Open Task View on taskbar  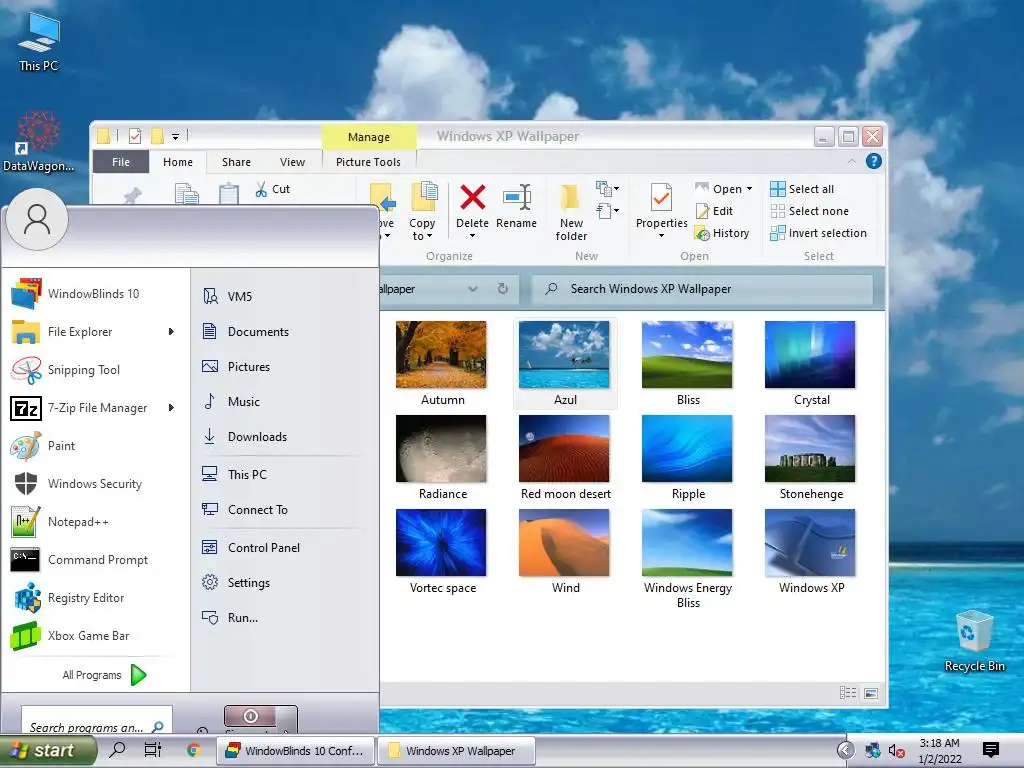[153, 750]
